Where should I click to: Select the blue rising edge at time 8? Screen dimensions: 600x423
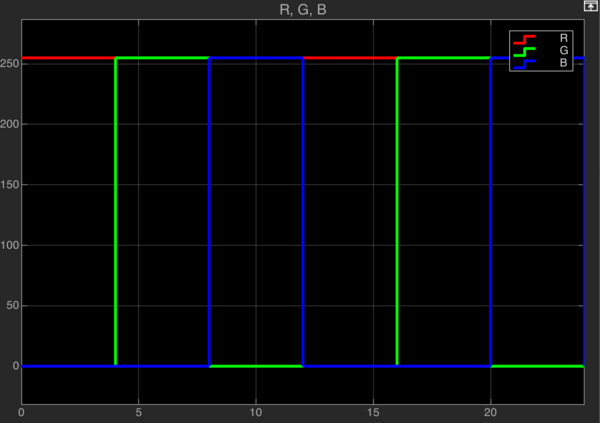(209, 210)
